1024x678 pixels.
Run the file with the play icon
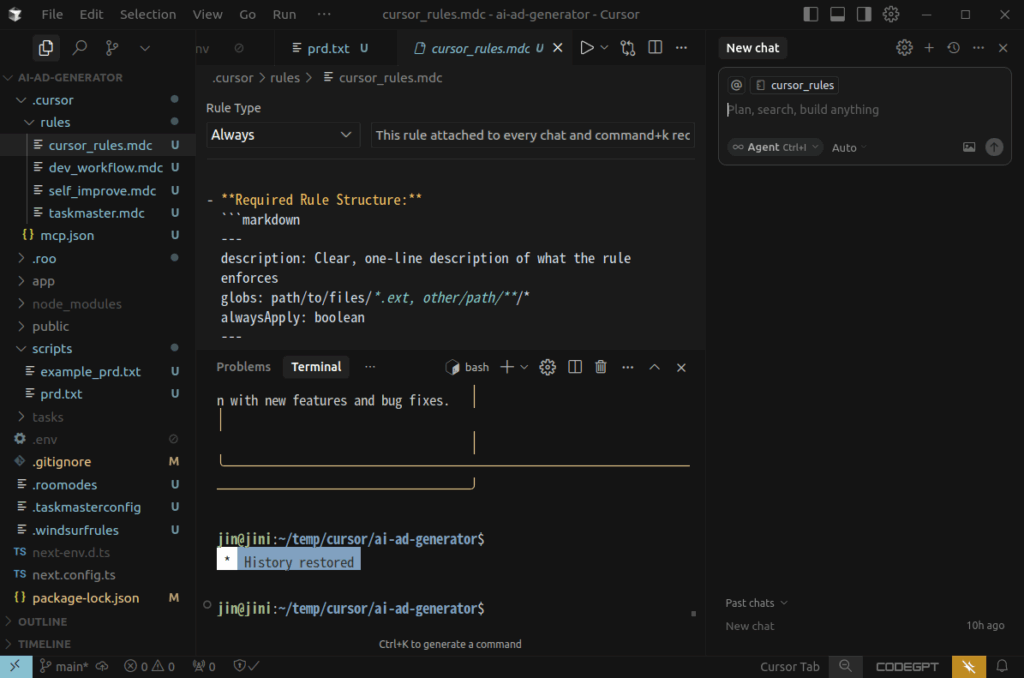click(586, 48)
